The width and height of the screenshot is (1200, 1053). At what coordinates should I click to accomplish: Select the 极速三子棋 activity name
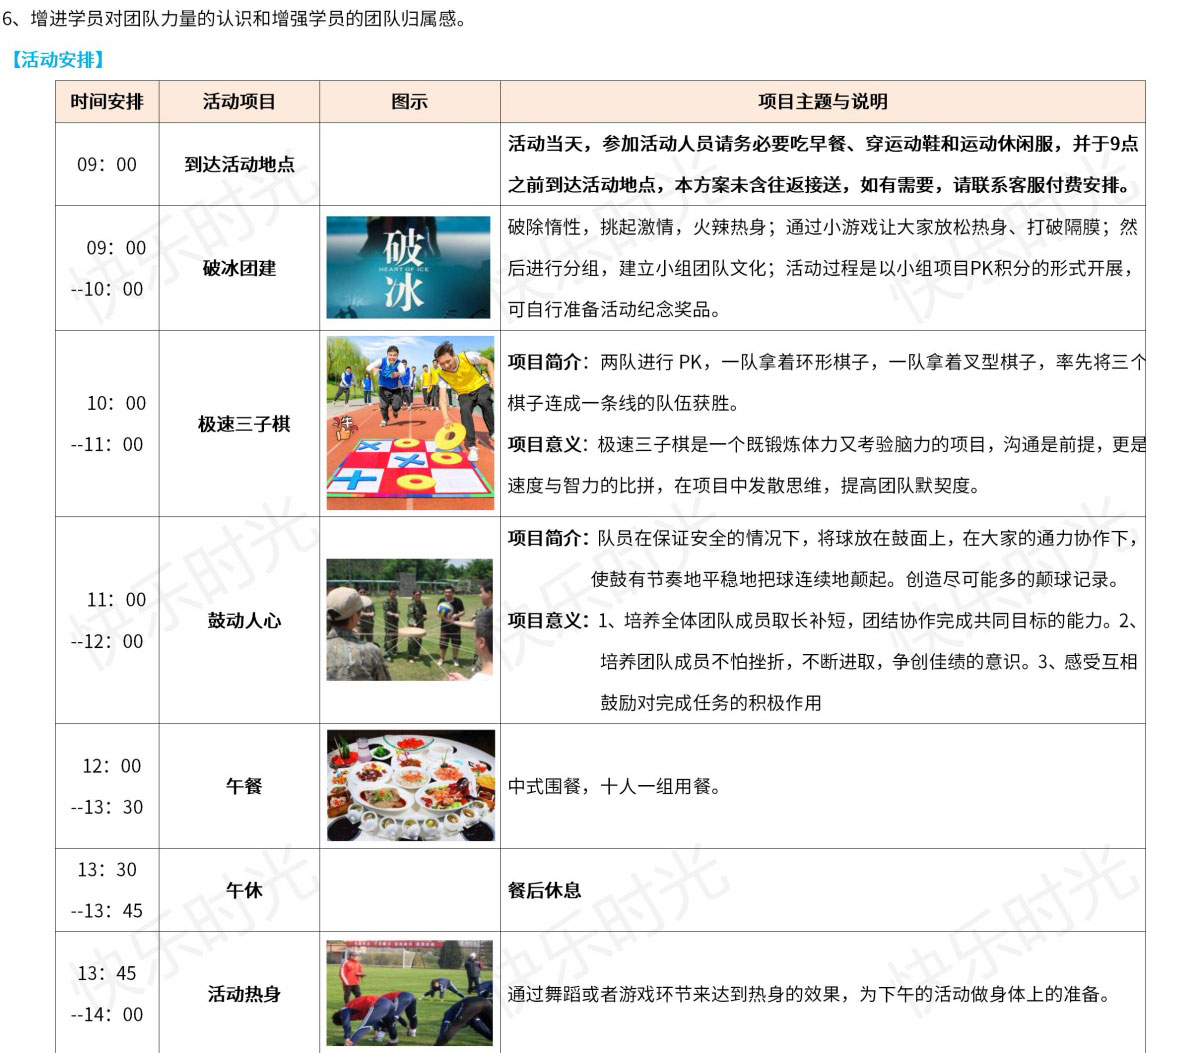(x=243, y=424)
